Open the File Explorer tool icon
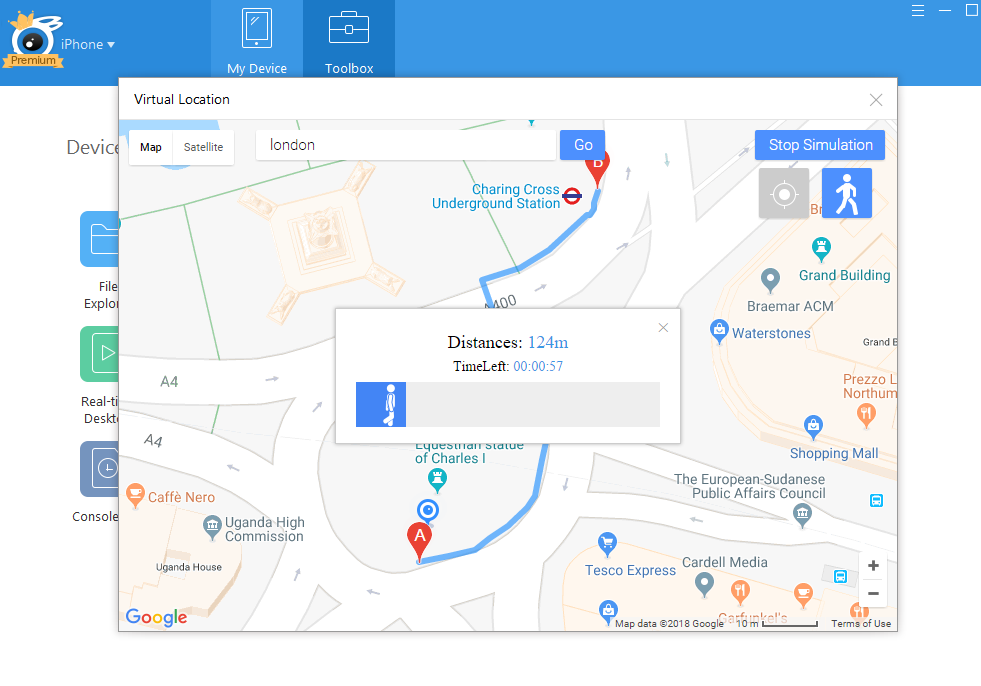The image size is (981, 686). [x=100, y=239]
